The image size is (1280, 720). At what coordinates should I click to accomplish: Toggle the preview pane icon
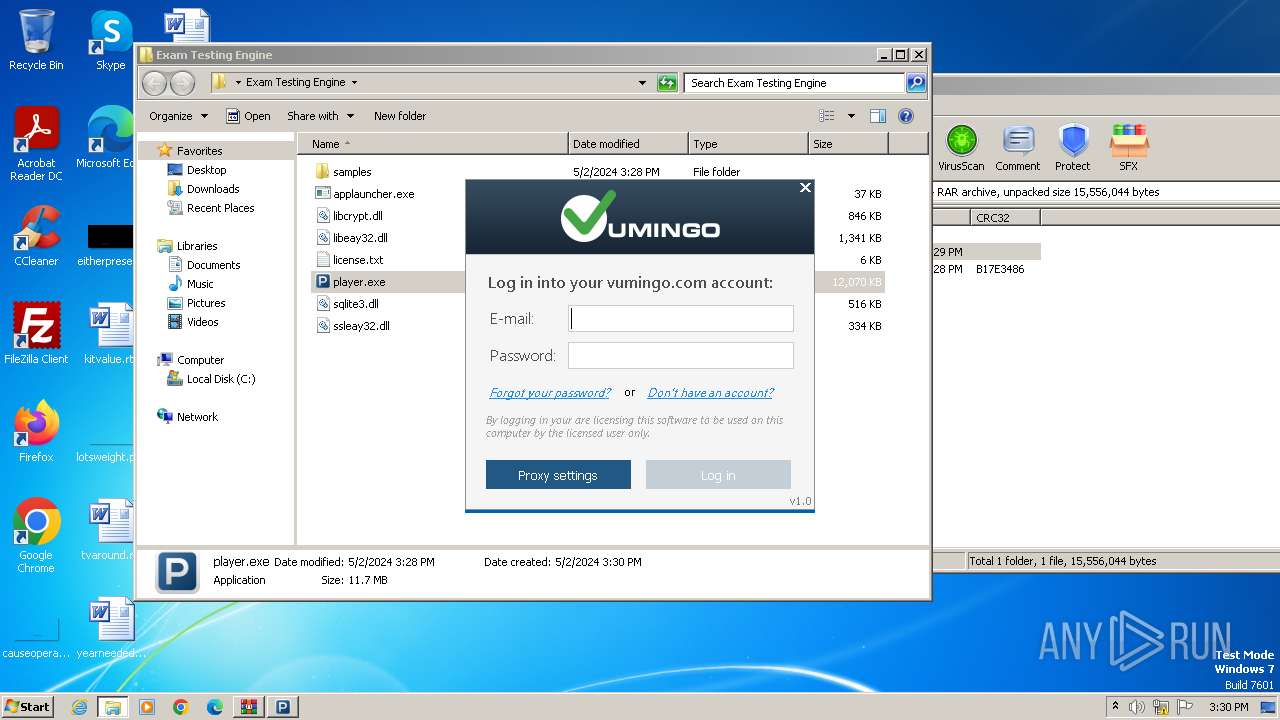(878, 116)
